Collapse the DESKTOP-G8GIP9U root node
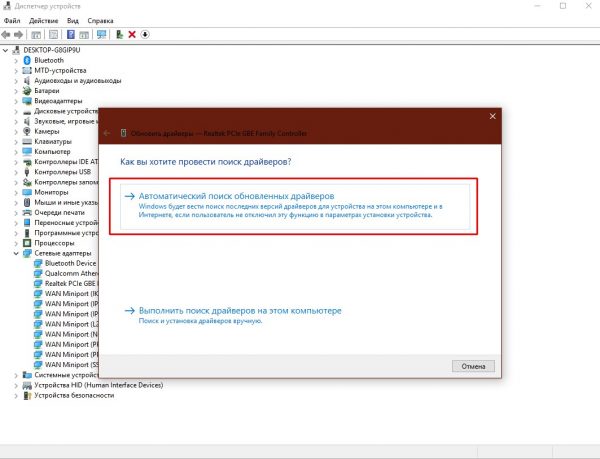 pyautogui.click(x=5, y=50)
